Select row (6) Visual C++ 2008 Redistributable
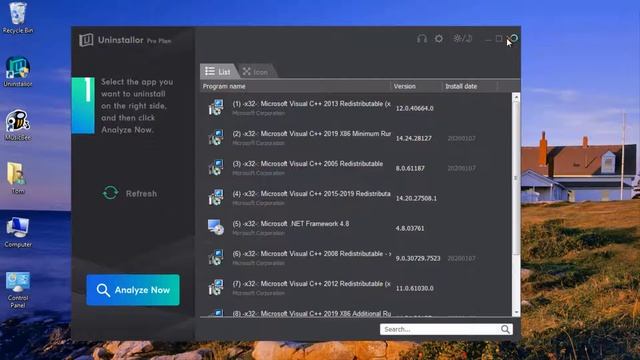Viewport: 640px width, 360px height. [356, 258]
